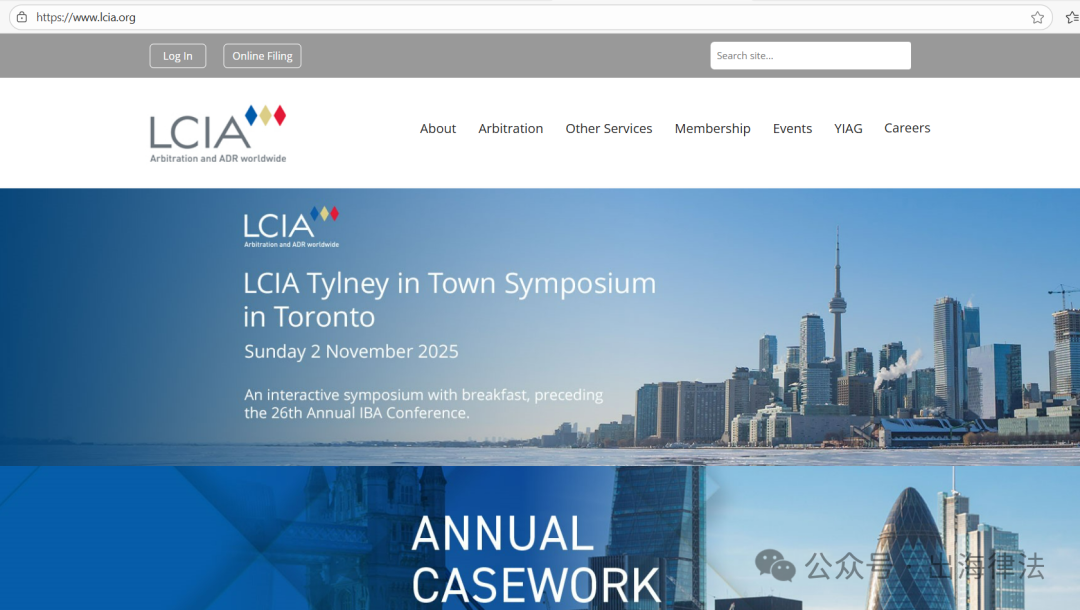Focus the Search site field
Viewport: 1080px width, 610px height.
811,56
